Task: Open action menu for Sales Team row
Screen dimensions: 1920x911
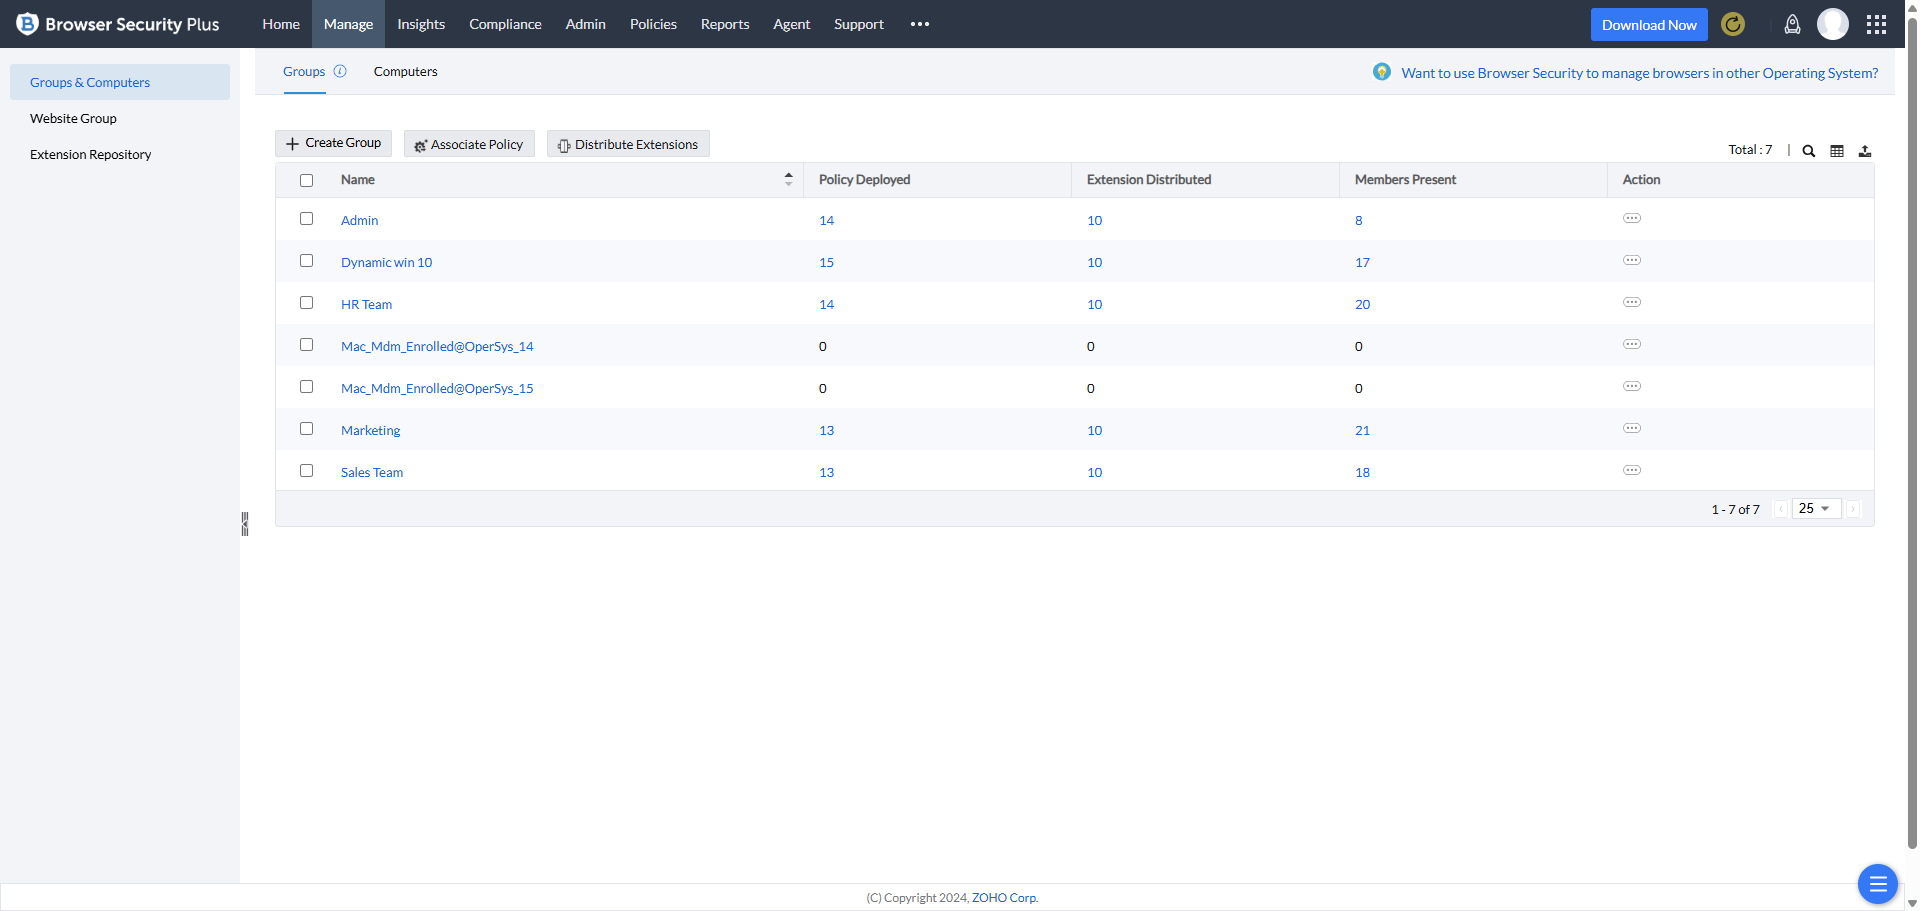Action: click(x=1632, y=471)
